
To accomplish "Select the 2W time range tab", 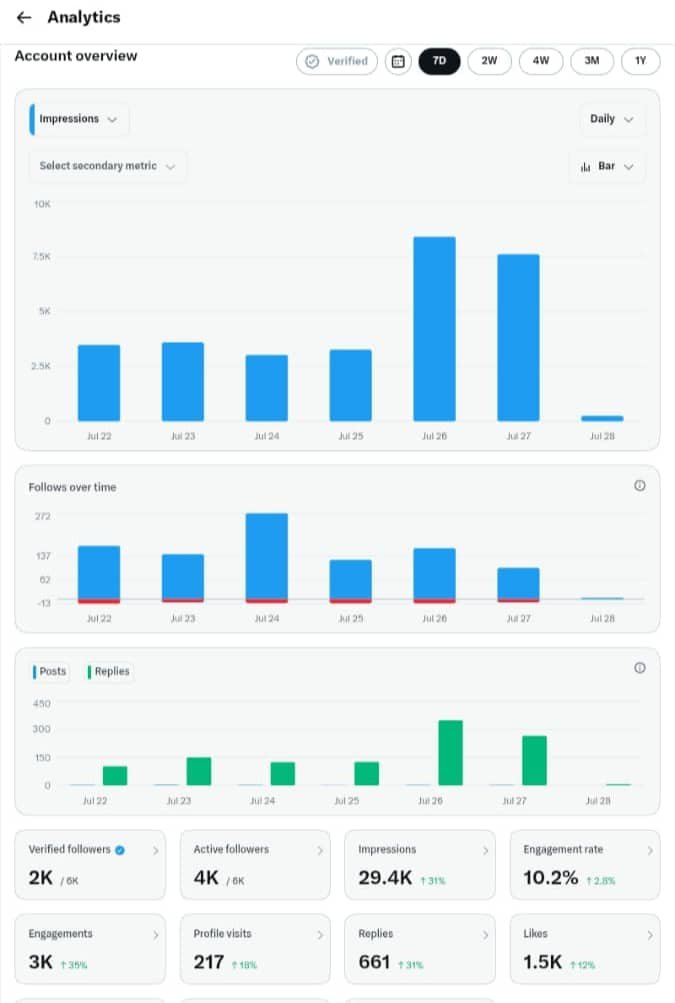I will (x=489, y=61).
